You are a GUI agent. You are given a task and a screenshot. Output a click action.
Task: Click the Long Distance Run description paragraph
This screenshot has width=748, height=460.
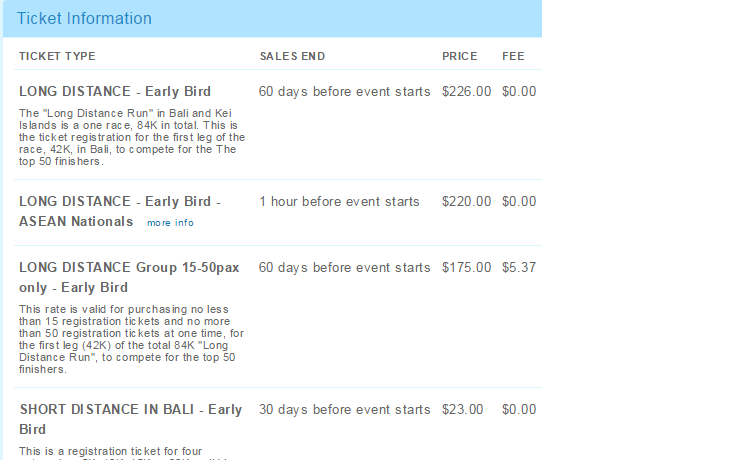click(132, 138)
